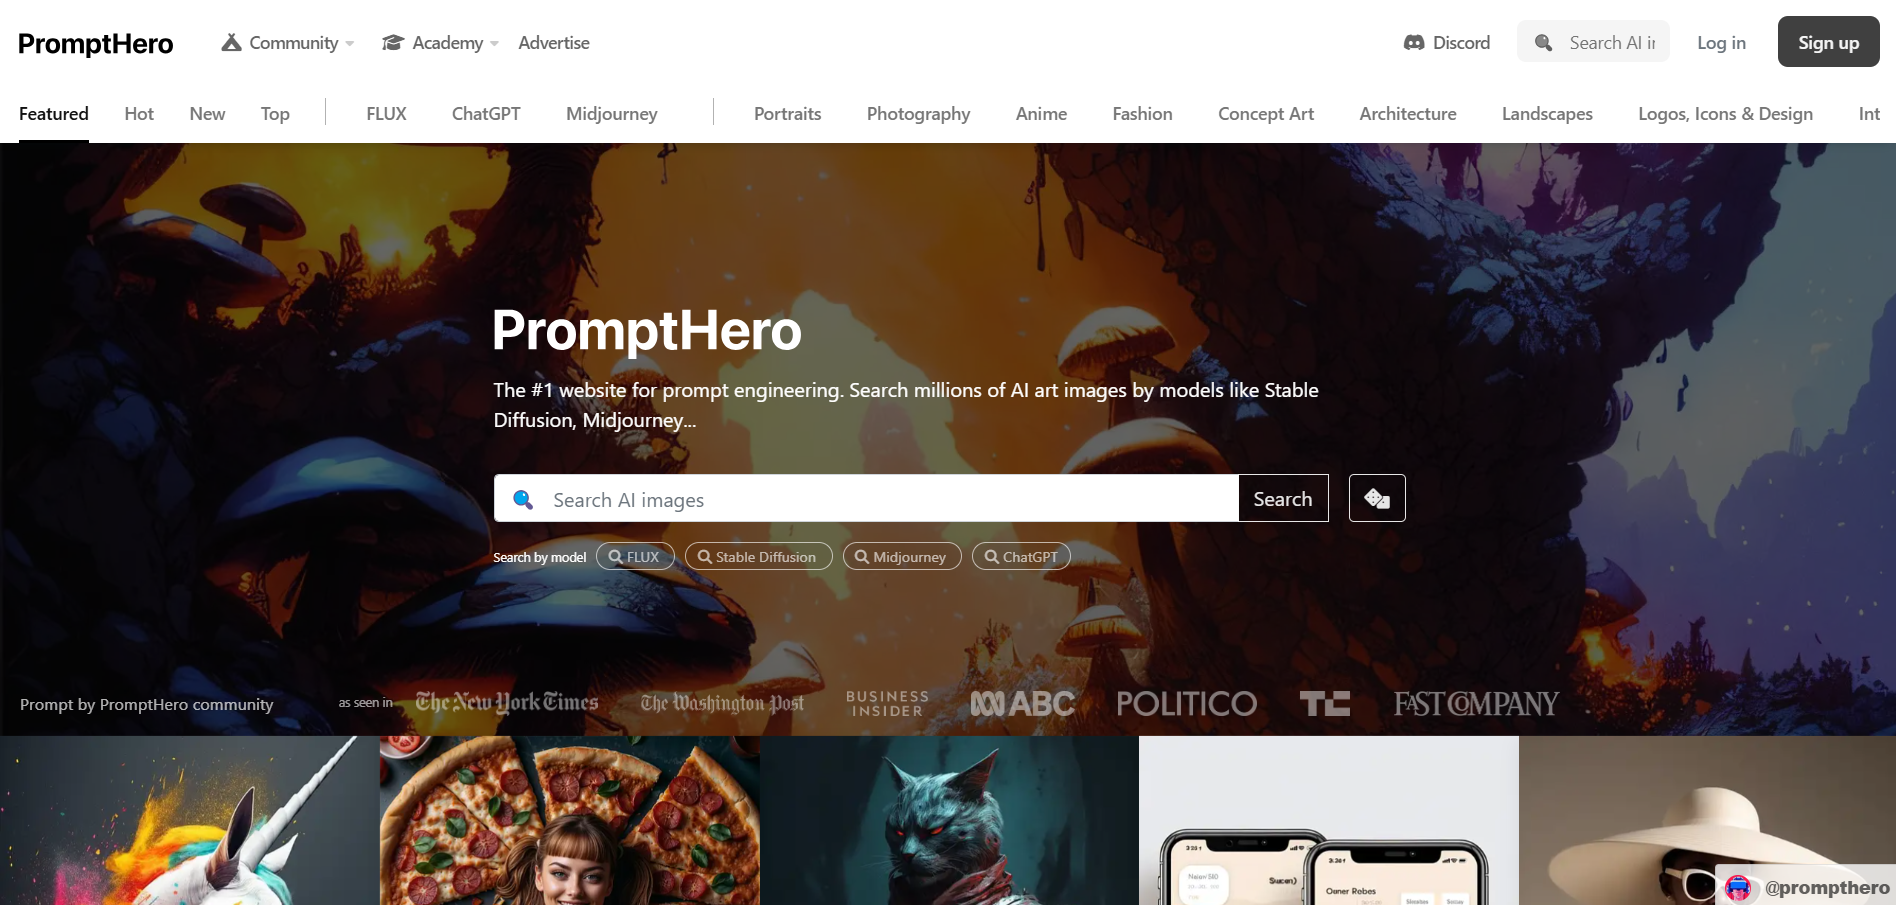Screen dimensions: 1896x905
Task: Open the Photography category tab
Action: point(918,114)
